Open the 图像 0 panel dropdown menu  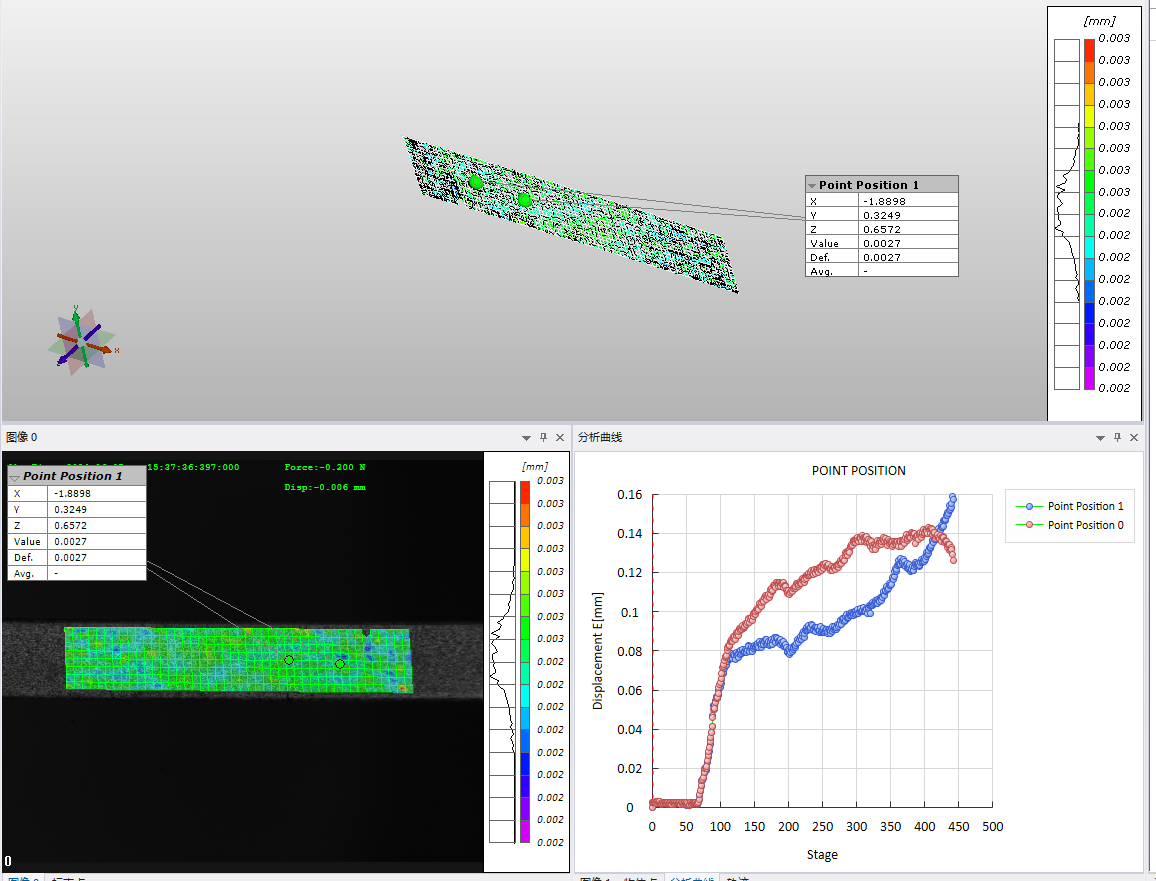pos(526,438)
